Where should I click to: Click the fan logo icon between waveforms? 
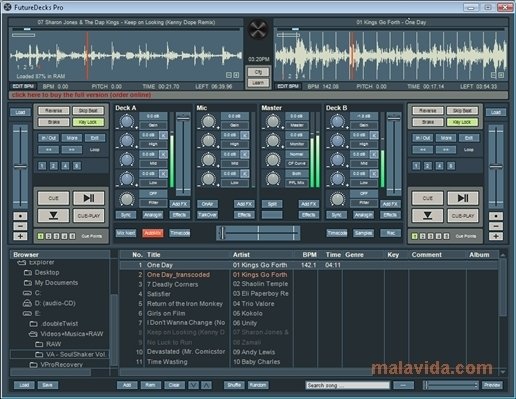(x=258, y=29)
